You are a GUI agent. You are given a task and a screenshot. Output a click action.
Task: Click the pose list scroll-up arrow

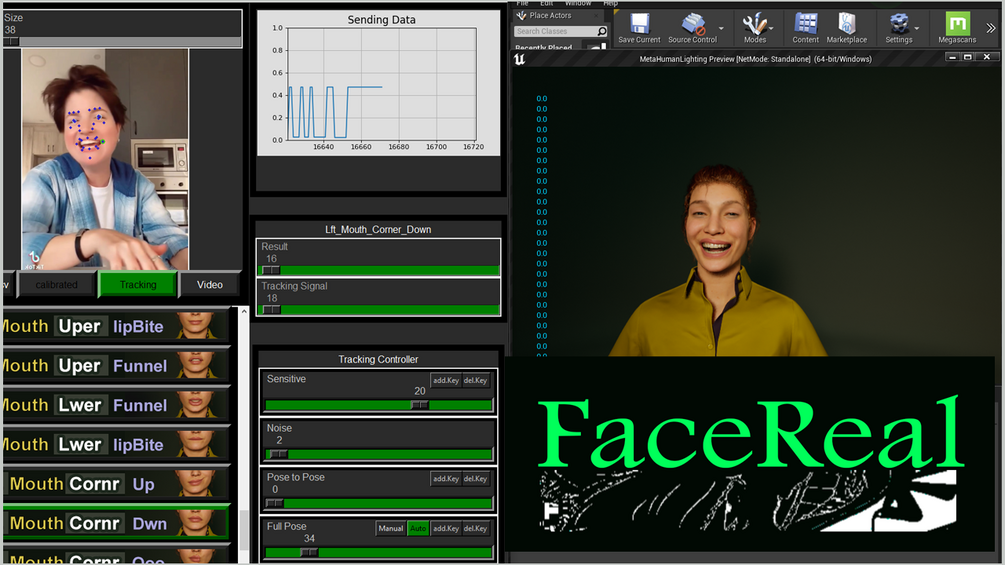pos(244,311)
